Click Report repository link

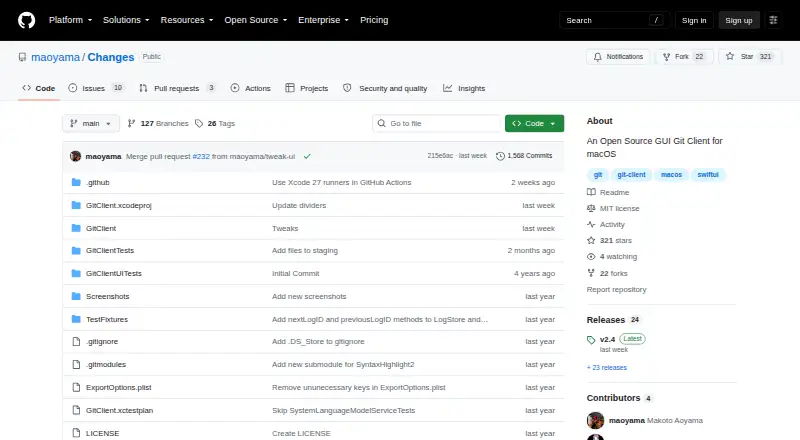pyautogui.click(x=616, y=289)
